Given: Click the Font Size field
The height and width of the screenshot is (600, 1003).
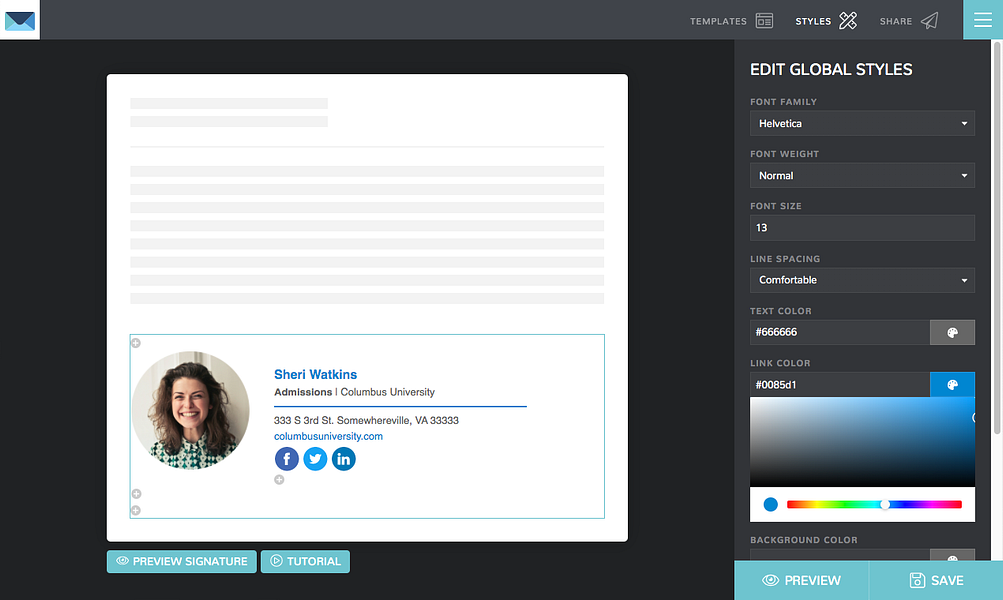Looking at the screenshot, I should click(x=862, y=228).
